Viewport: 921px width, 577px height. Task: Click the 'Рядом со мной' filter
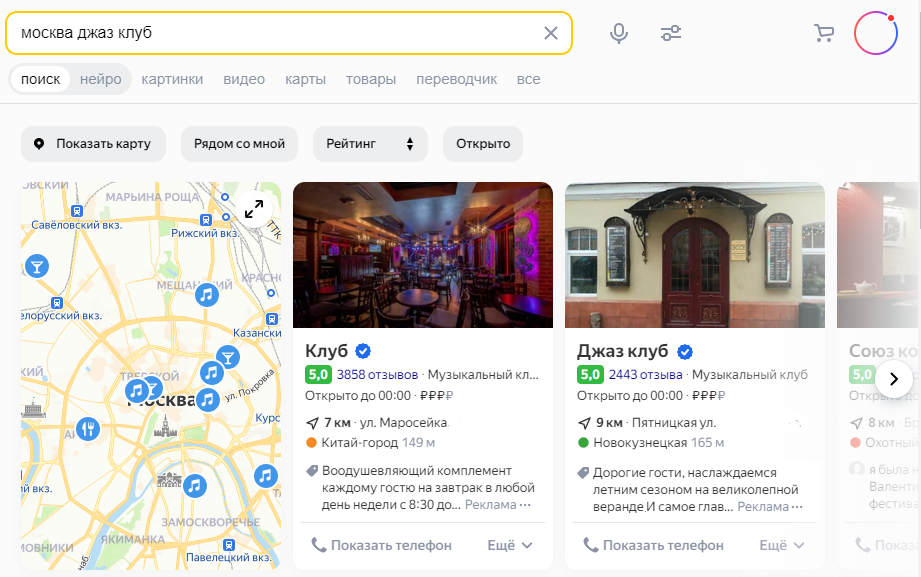point(239,144)
